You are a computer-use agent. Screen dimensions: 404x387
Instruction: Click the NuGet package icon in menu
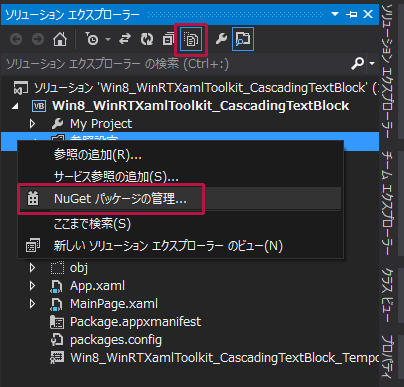pos(33,199)
